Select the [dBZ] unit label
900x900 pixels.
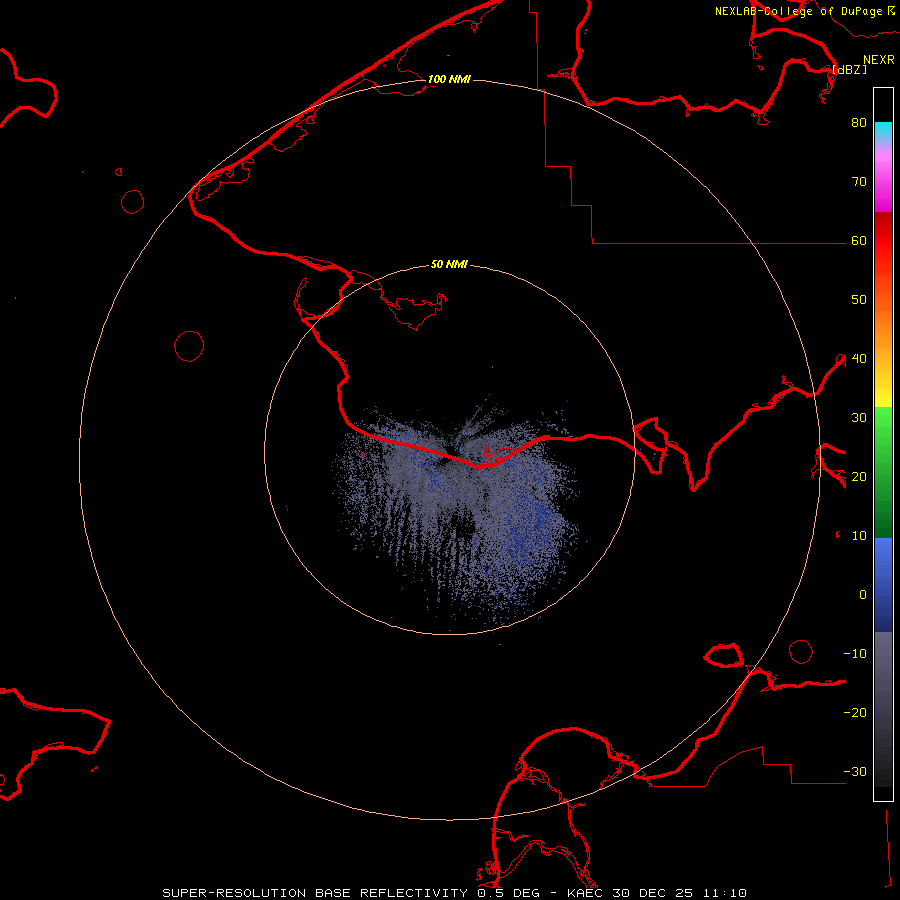(849, 69)
